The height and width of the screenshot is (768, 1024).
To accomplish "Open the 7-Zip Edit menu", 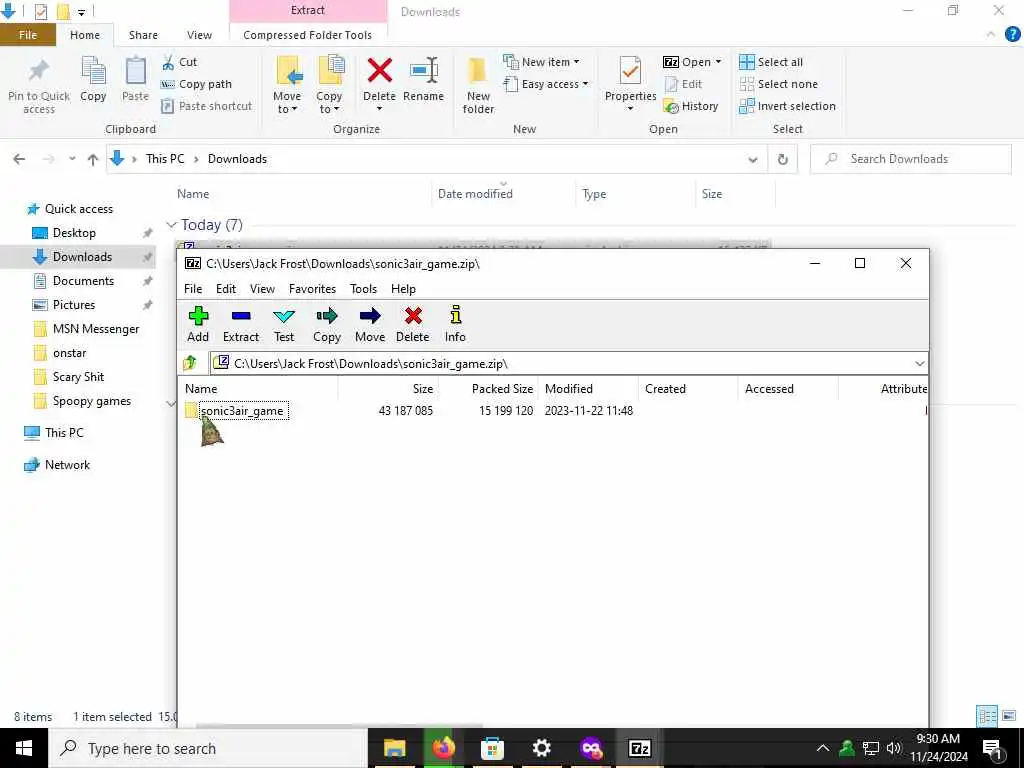I will (x=226, y=289).
